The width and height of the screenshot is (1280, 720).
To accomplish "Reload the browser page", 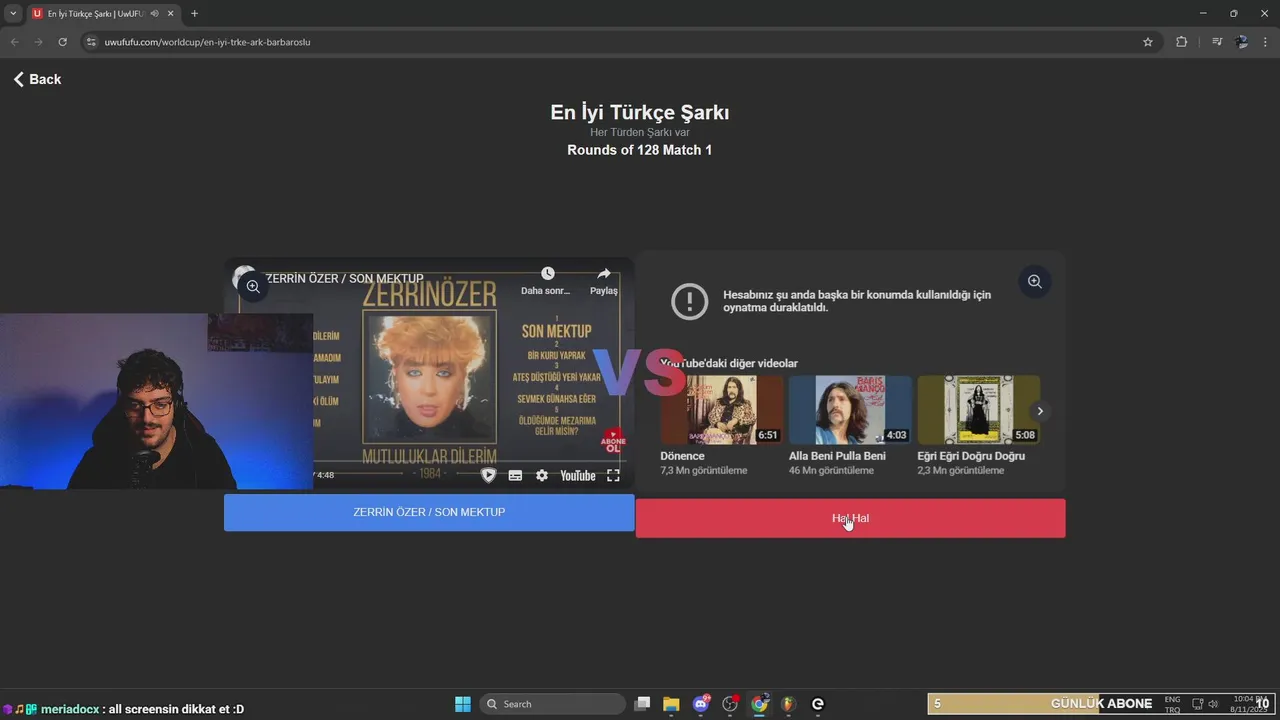I will [x=62, y=42].
